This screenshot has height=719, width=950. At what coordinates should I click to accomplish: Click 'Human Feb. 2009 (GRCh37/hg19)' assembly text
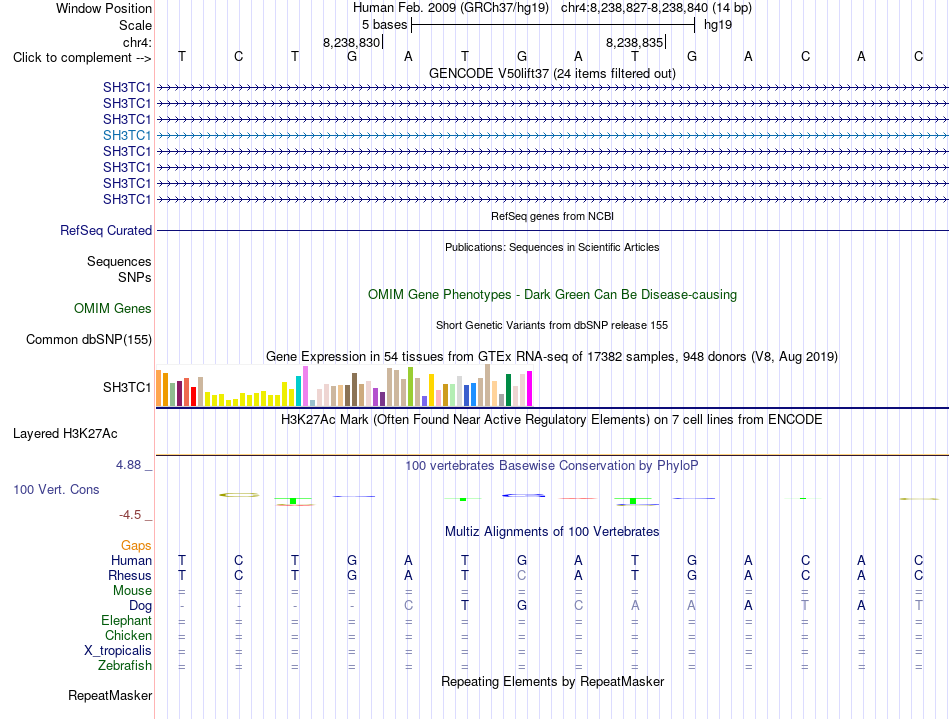click(x=451, y=8)
